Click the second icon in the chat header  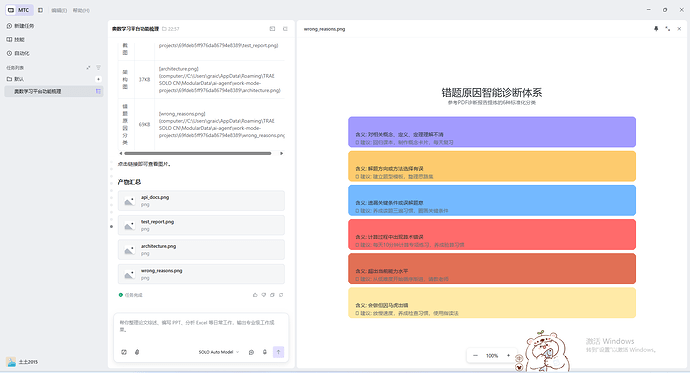(285, 29)
